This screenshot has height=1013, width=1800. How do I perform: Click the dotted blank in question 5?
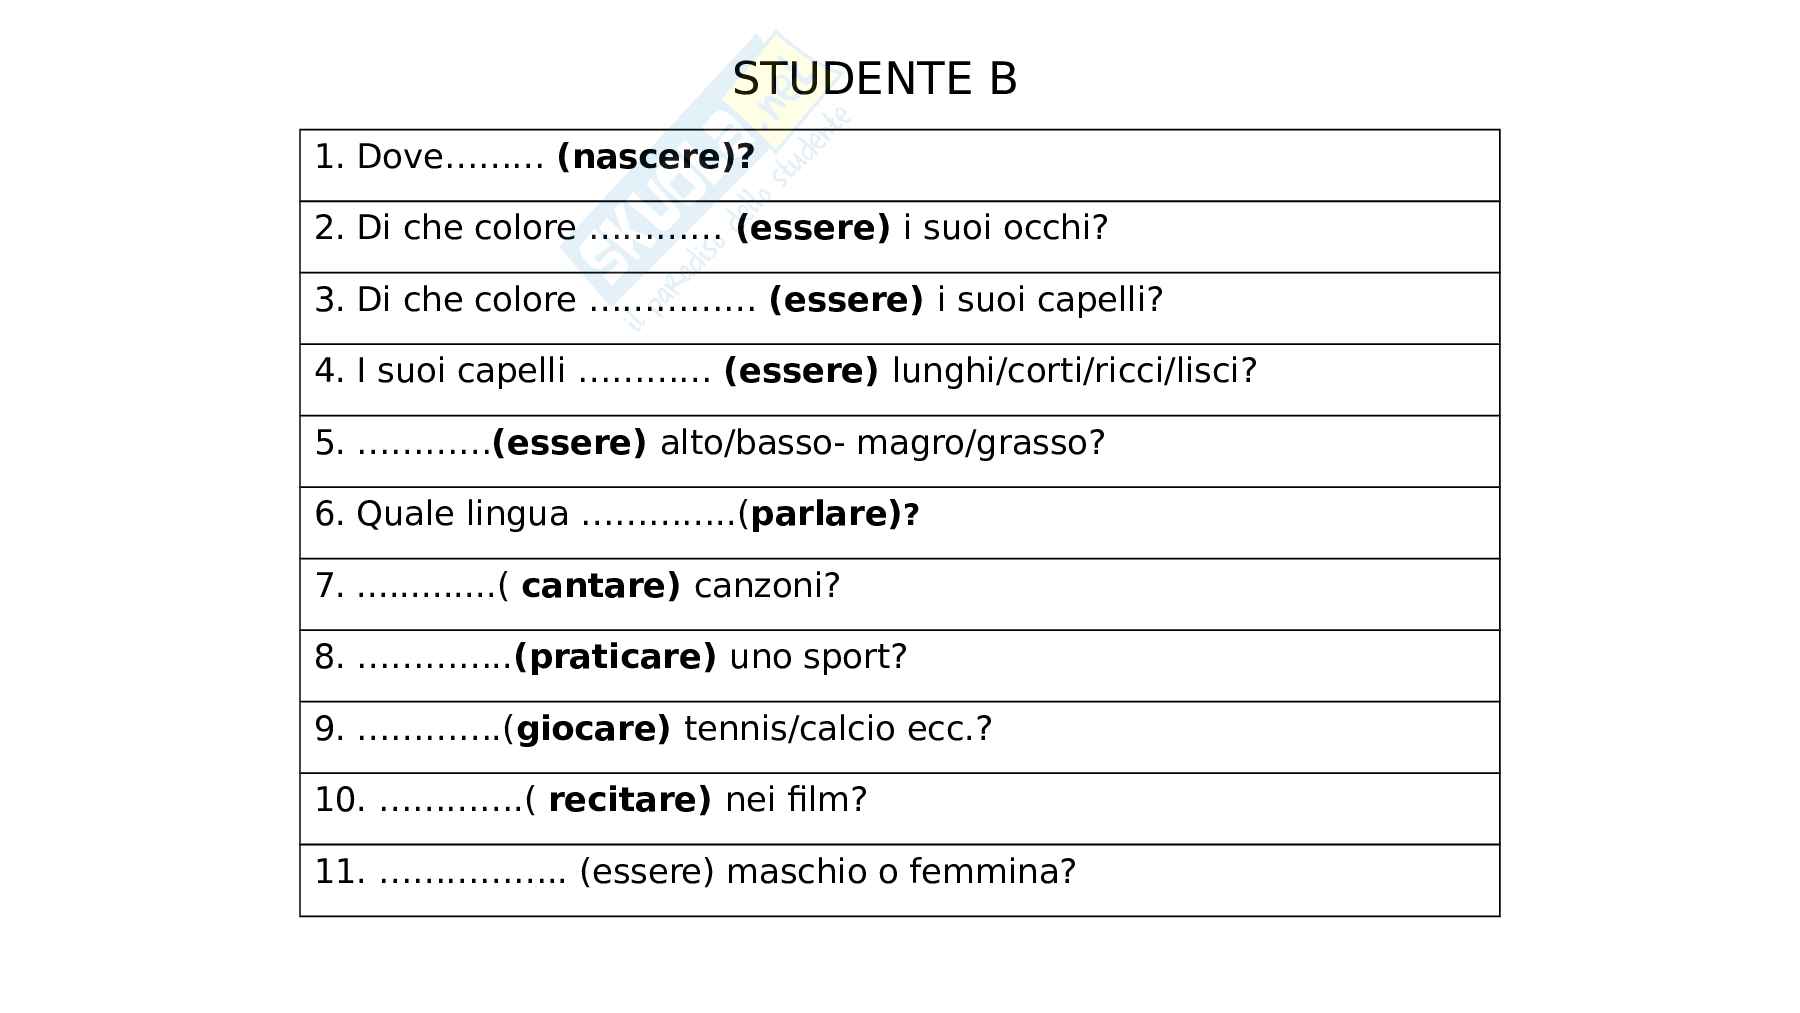pos(424,443)
